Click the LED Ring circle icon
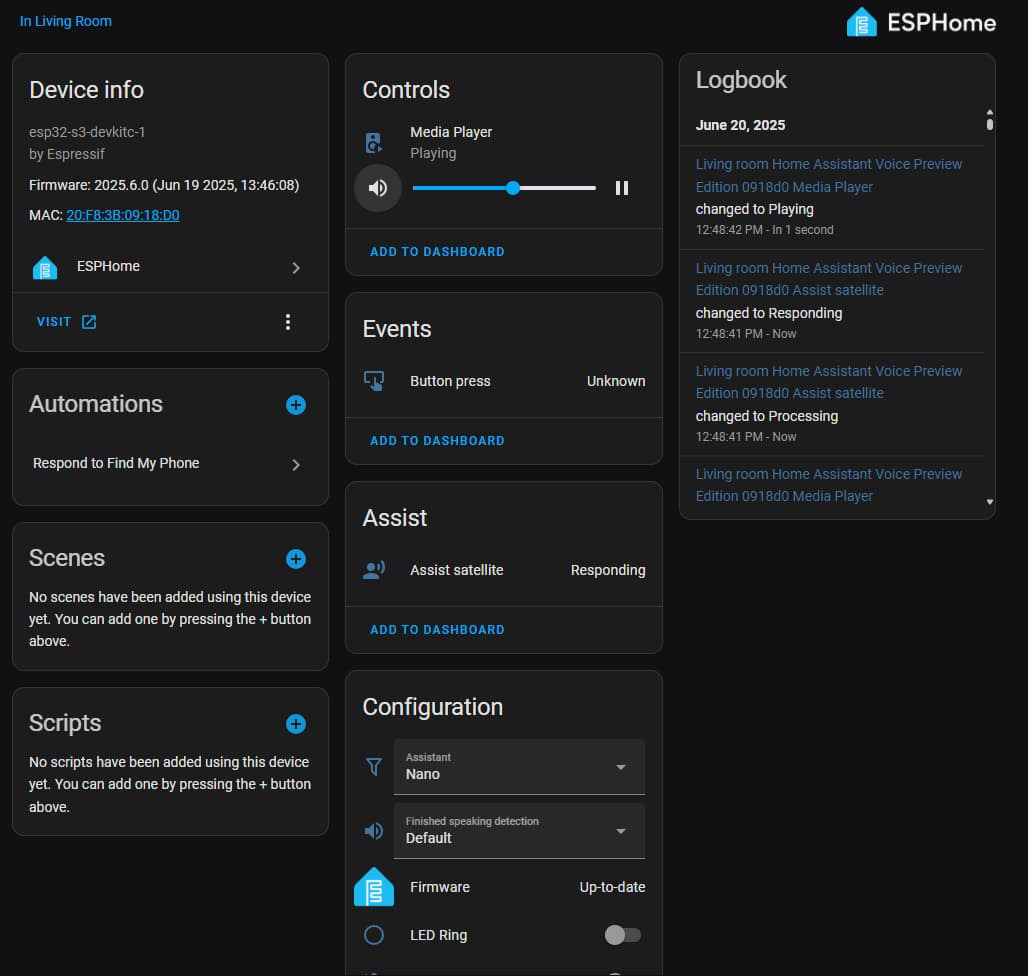 point(374,935)
